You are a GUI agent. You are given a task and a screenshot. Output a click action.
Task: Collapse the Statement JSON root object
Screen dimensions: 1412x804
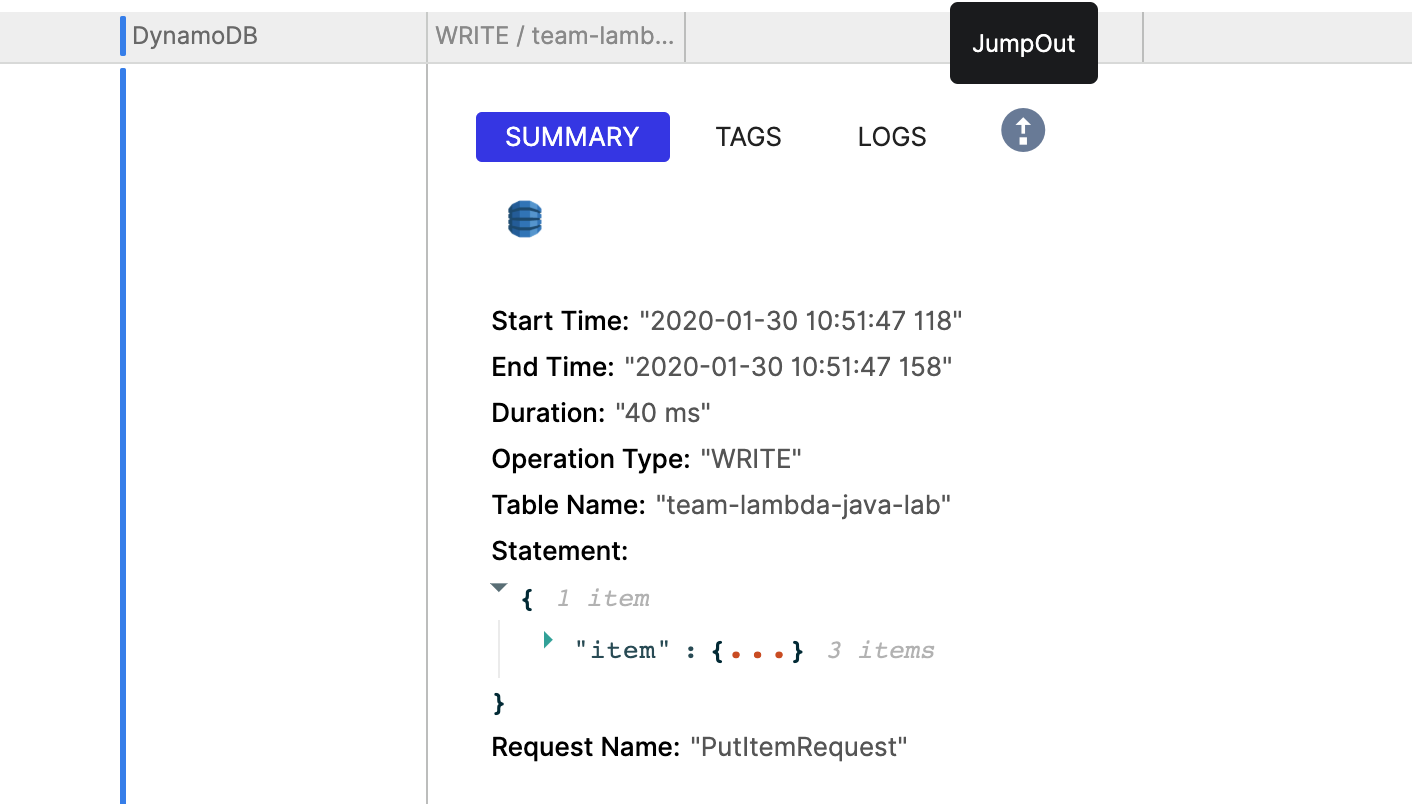pos(499,588)
